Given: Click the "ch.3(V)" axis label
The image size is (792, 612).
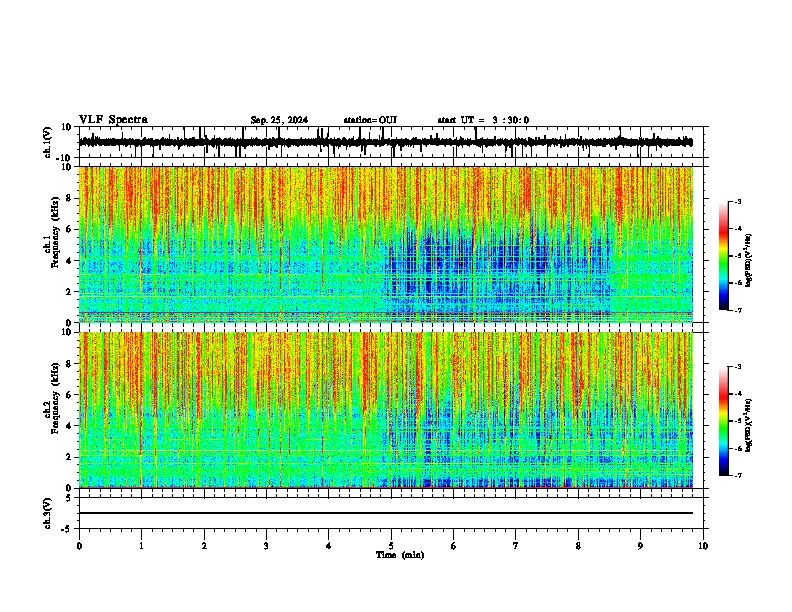Looking at the screenshot, I should pos(48,514).
